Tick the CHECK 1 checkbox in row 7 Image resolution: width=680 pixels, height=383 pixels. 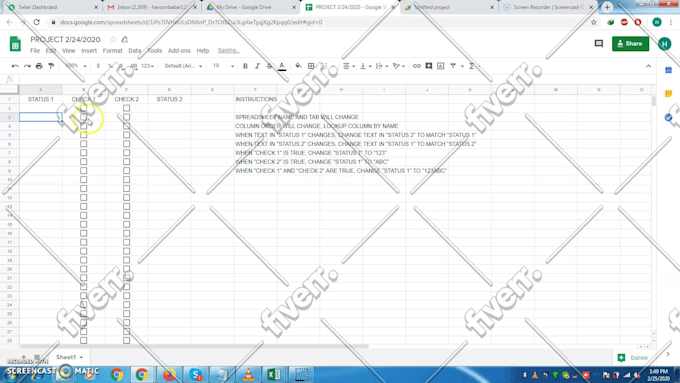[83, 153]
